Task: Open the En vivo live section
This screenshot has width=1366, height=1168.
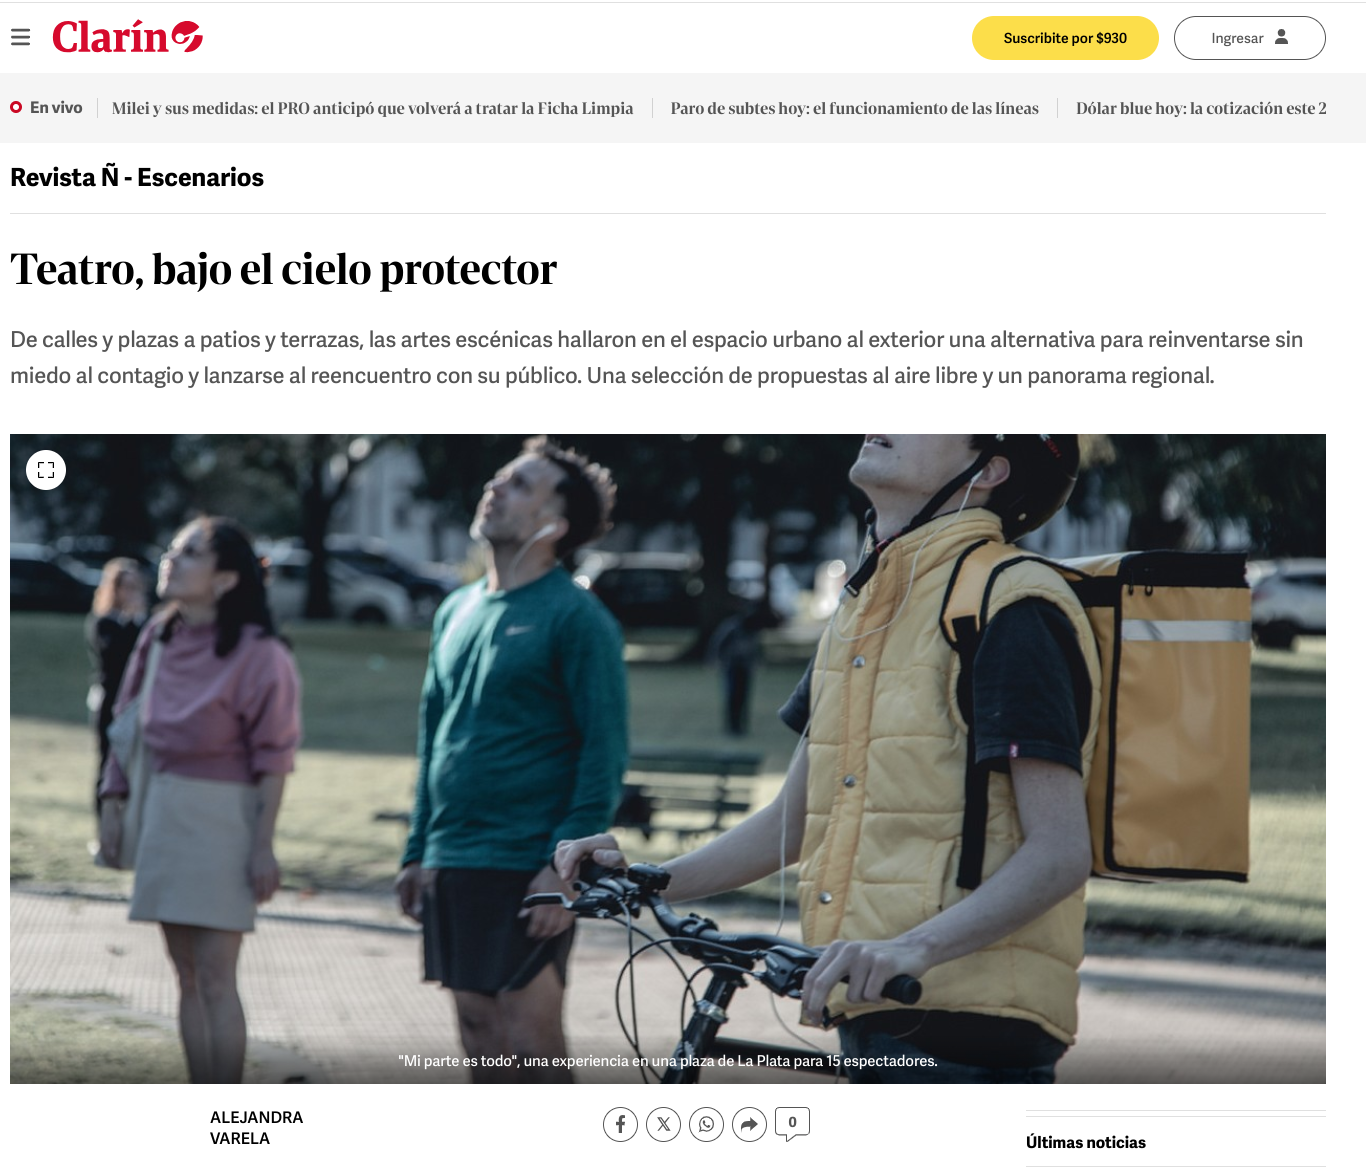Action: (x=46, y=107)
